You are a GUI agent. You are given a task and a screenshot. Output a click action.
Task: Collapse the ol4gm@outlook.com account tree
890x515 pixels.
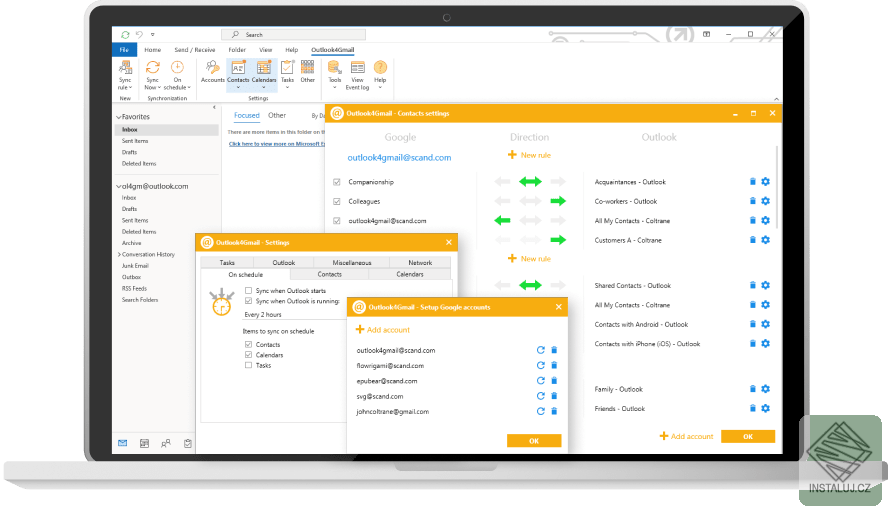[x=119, y=186]
